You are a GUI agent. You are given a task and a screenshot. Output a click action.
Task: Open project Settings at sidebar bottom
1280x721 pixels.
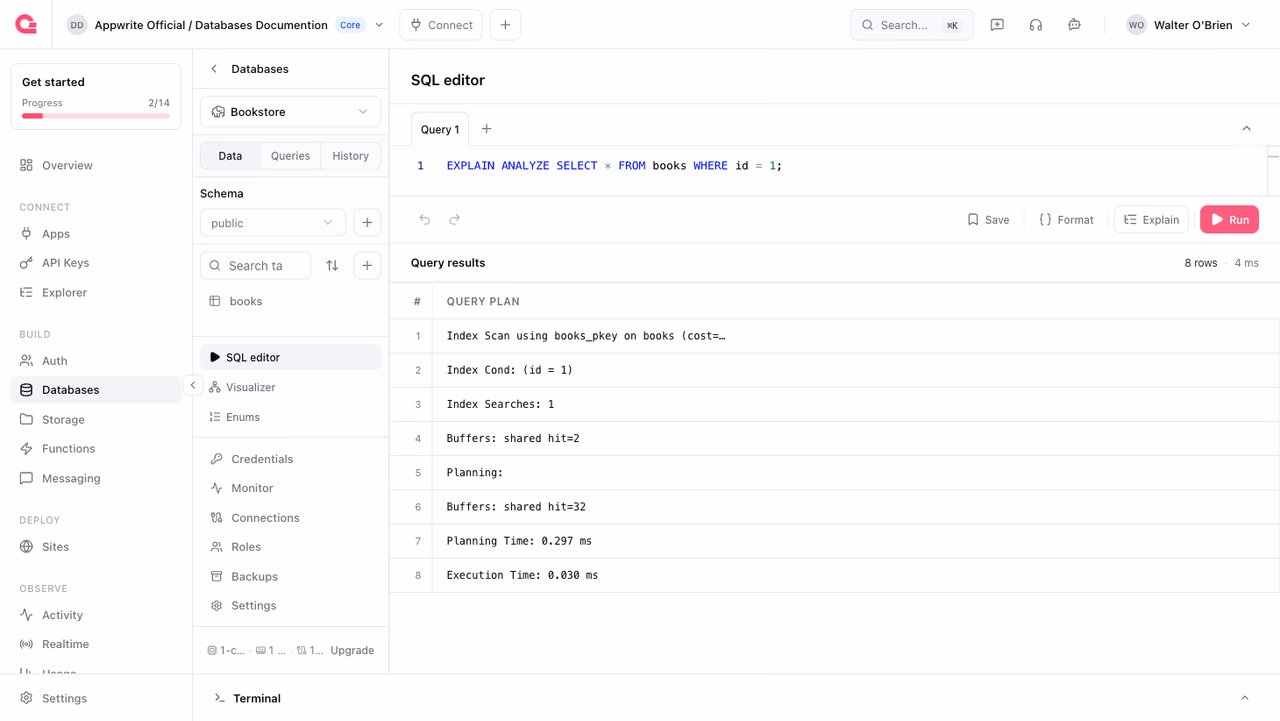[96, 698]
